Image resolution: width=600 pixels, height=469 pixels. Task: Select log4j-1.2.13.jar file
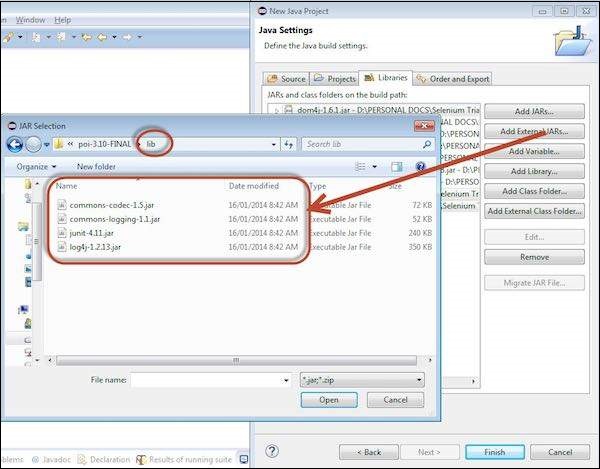pos(95,247)
